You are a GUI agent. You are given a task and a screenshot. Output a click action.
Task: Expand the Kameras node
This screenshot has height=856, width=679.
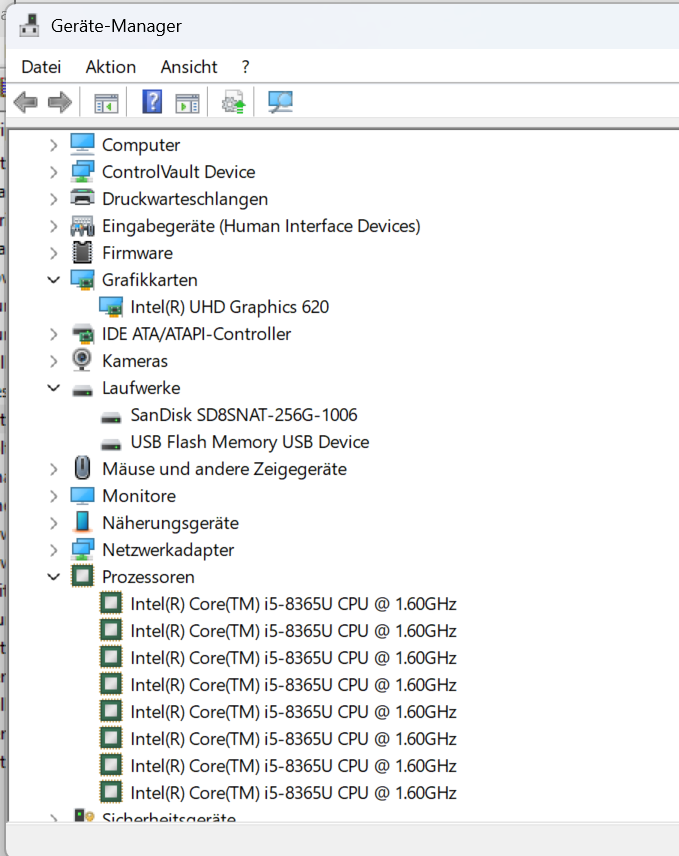(53, 361)
